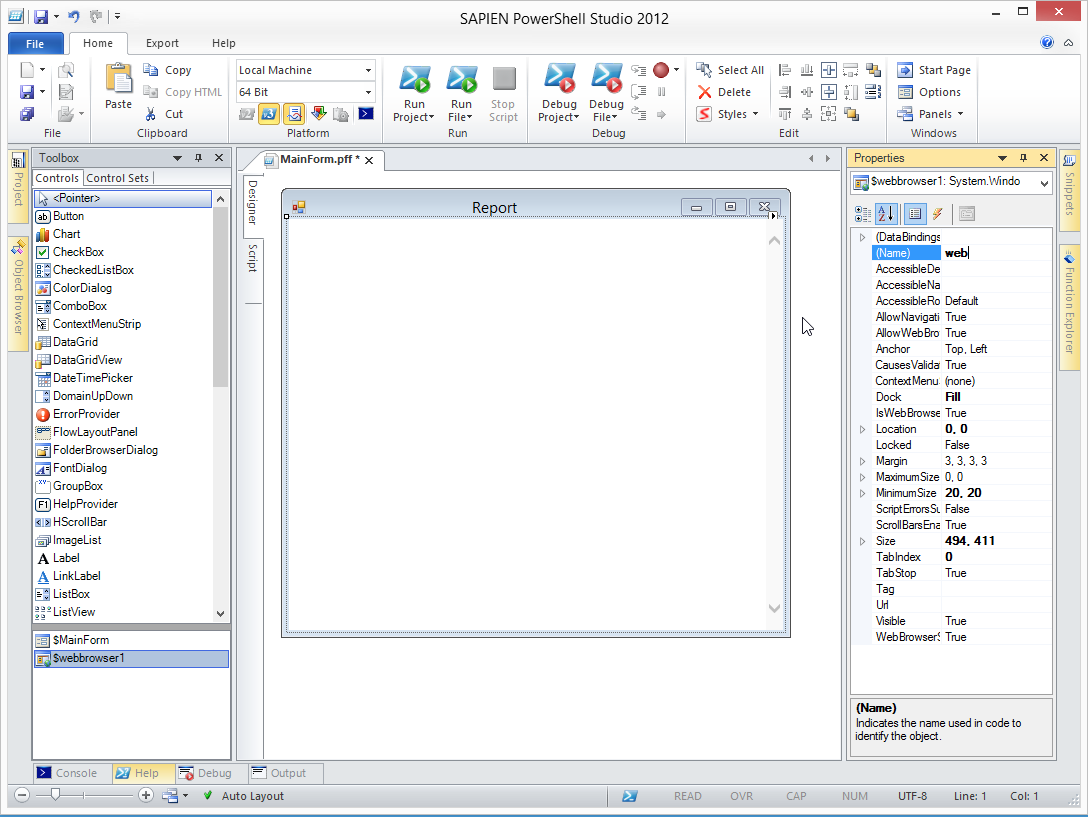
Task: Click the Debug File icon
Action: pos(606,80)
